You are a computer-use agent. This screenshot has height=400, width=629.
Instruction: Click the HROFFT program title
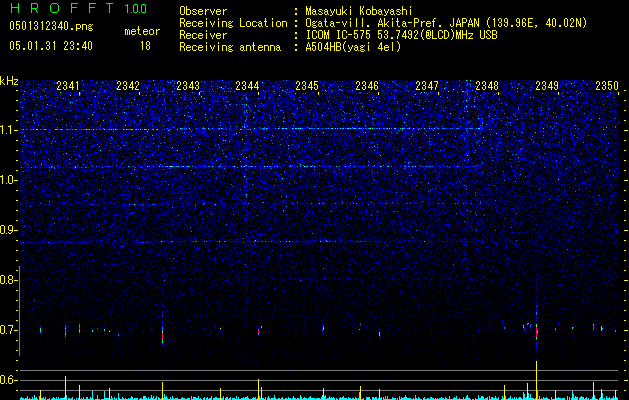point(61,8)
